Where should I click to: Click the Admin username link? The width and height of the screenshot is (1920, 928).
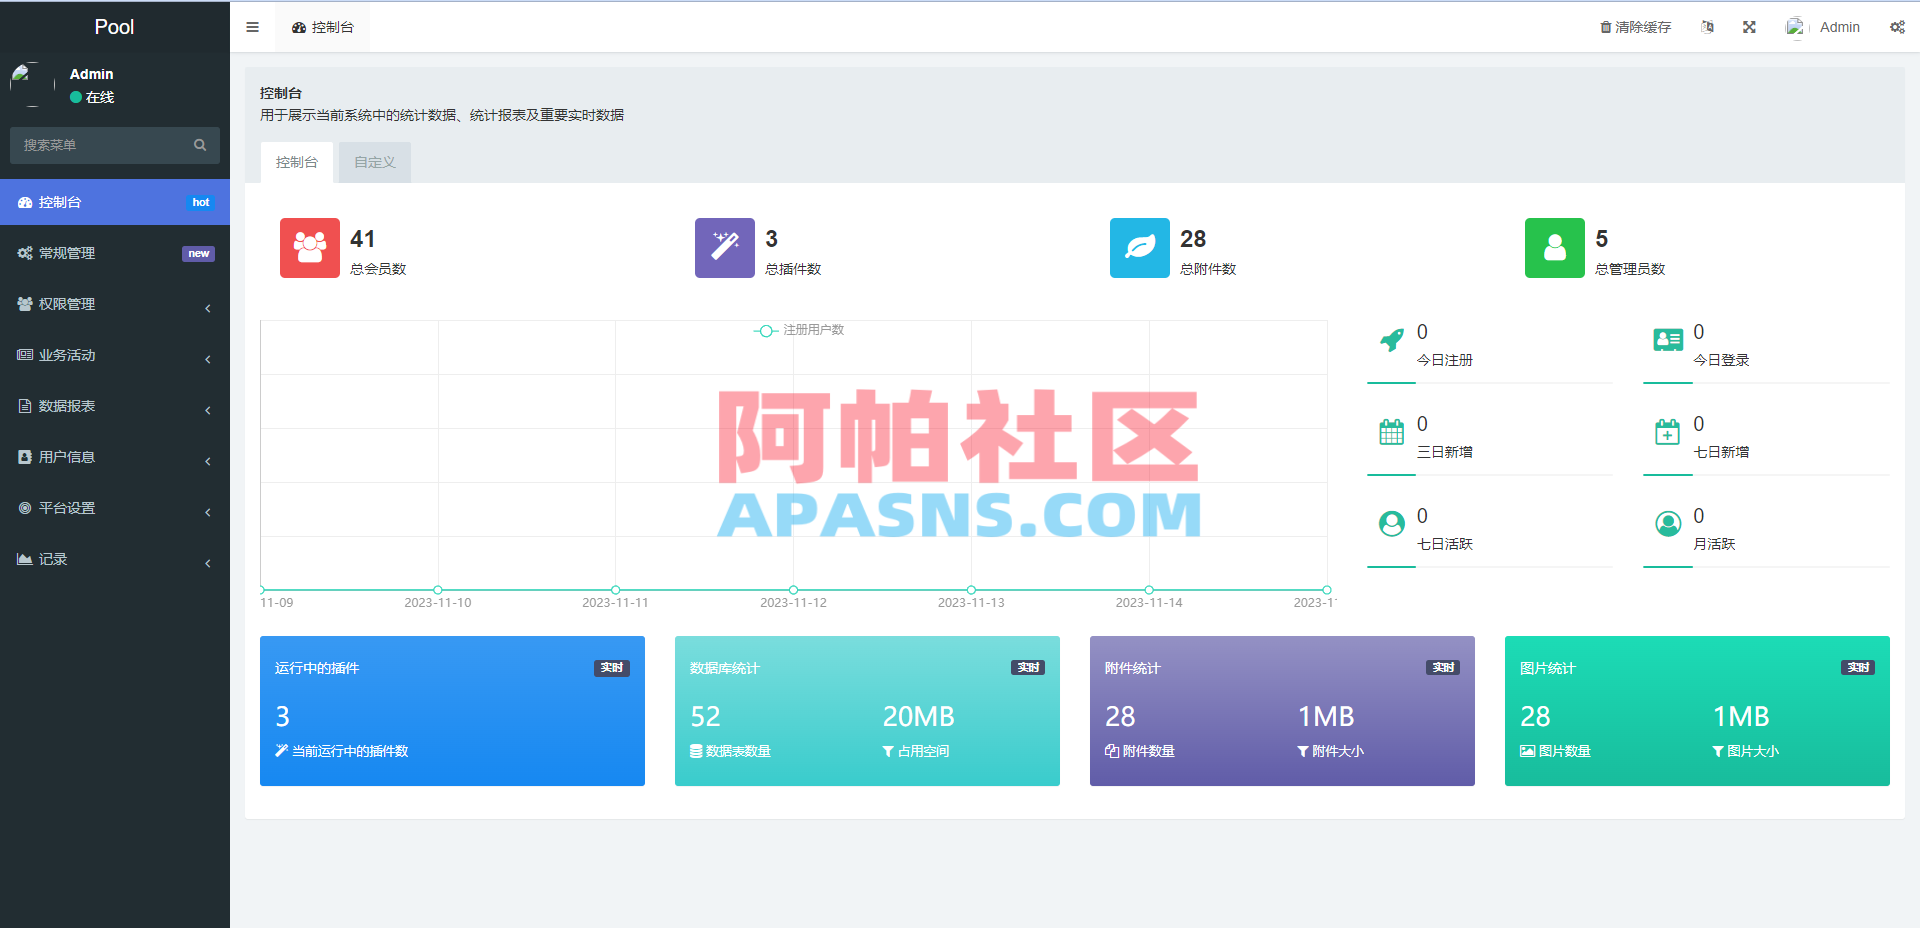[1840, 26]
